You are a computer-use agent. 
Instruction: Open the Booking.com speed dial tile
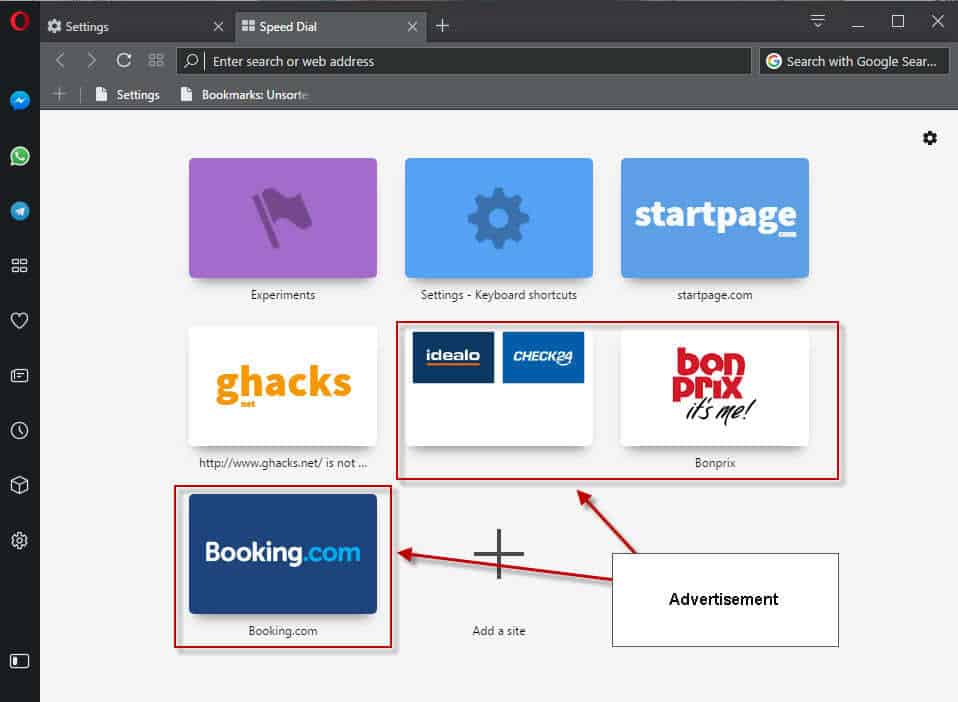(283, 554)
